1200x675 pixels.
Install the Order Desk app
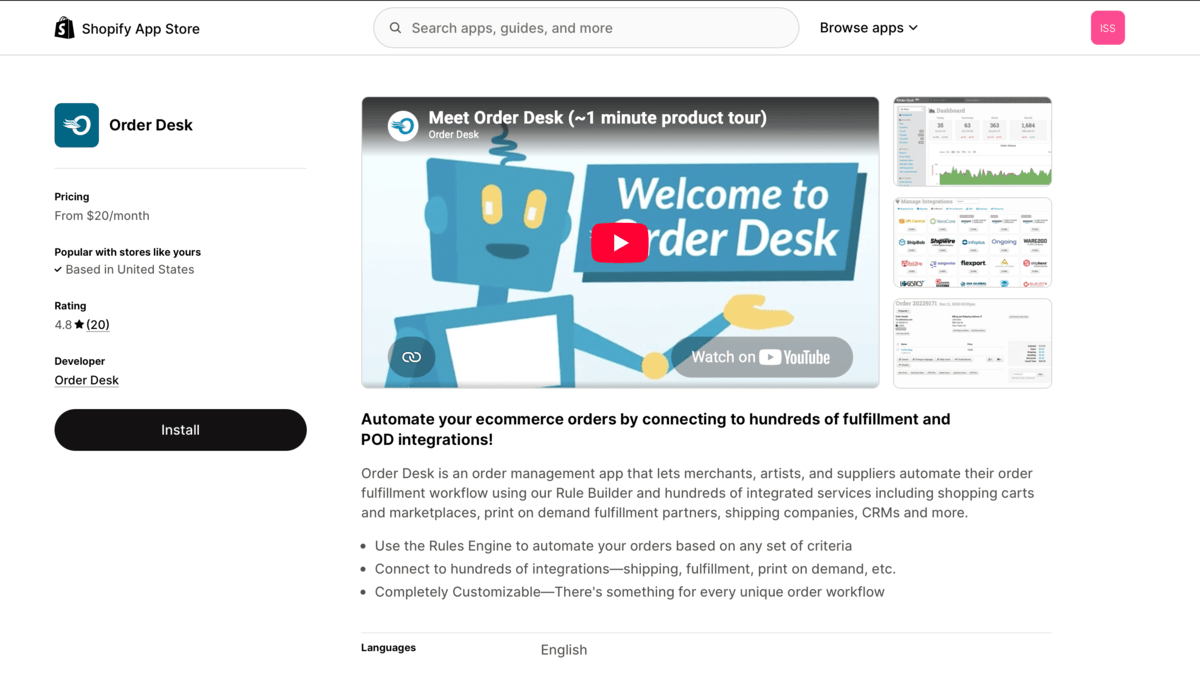coord(180,430)
